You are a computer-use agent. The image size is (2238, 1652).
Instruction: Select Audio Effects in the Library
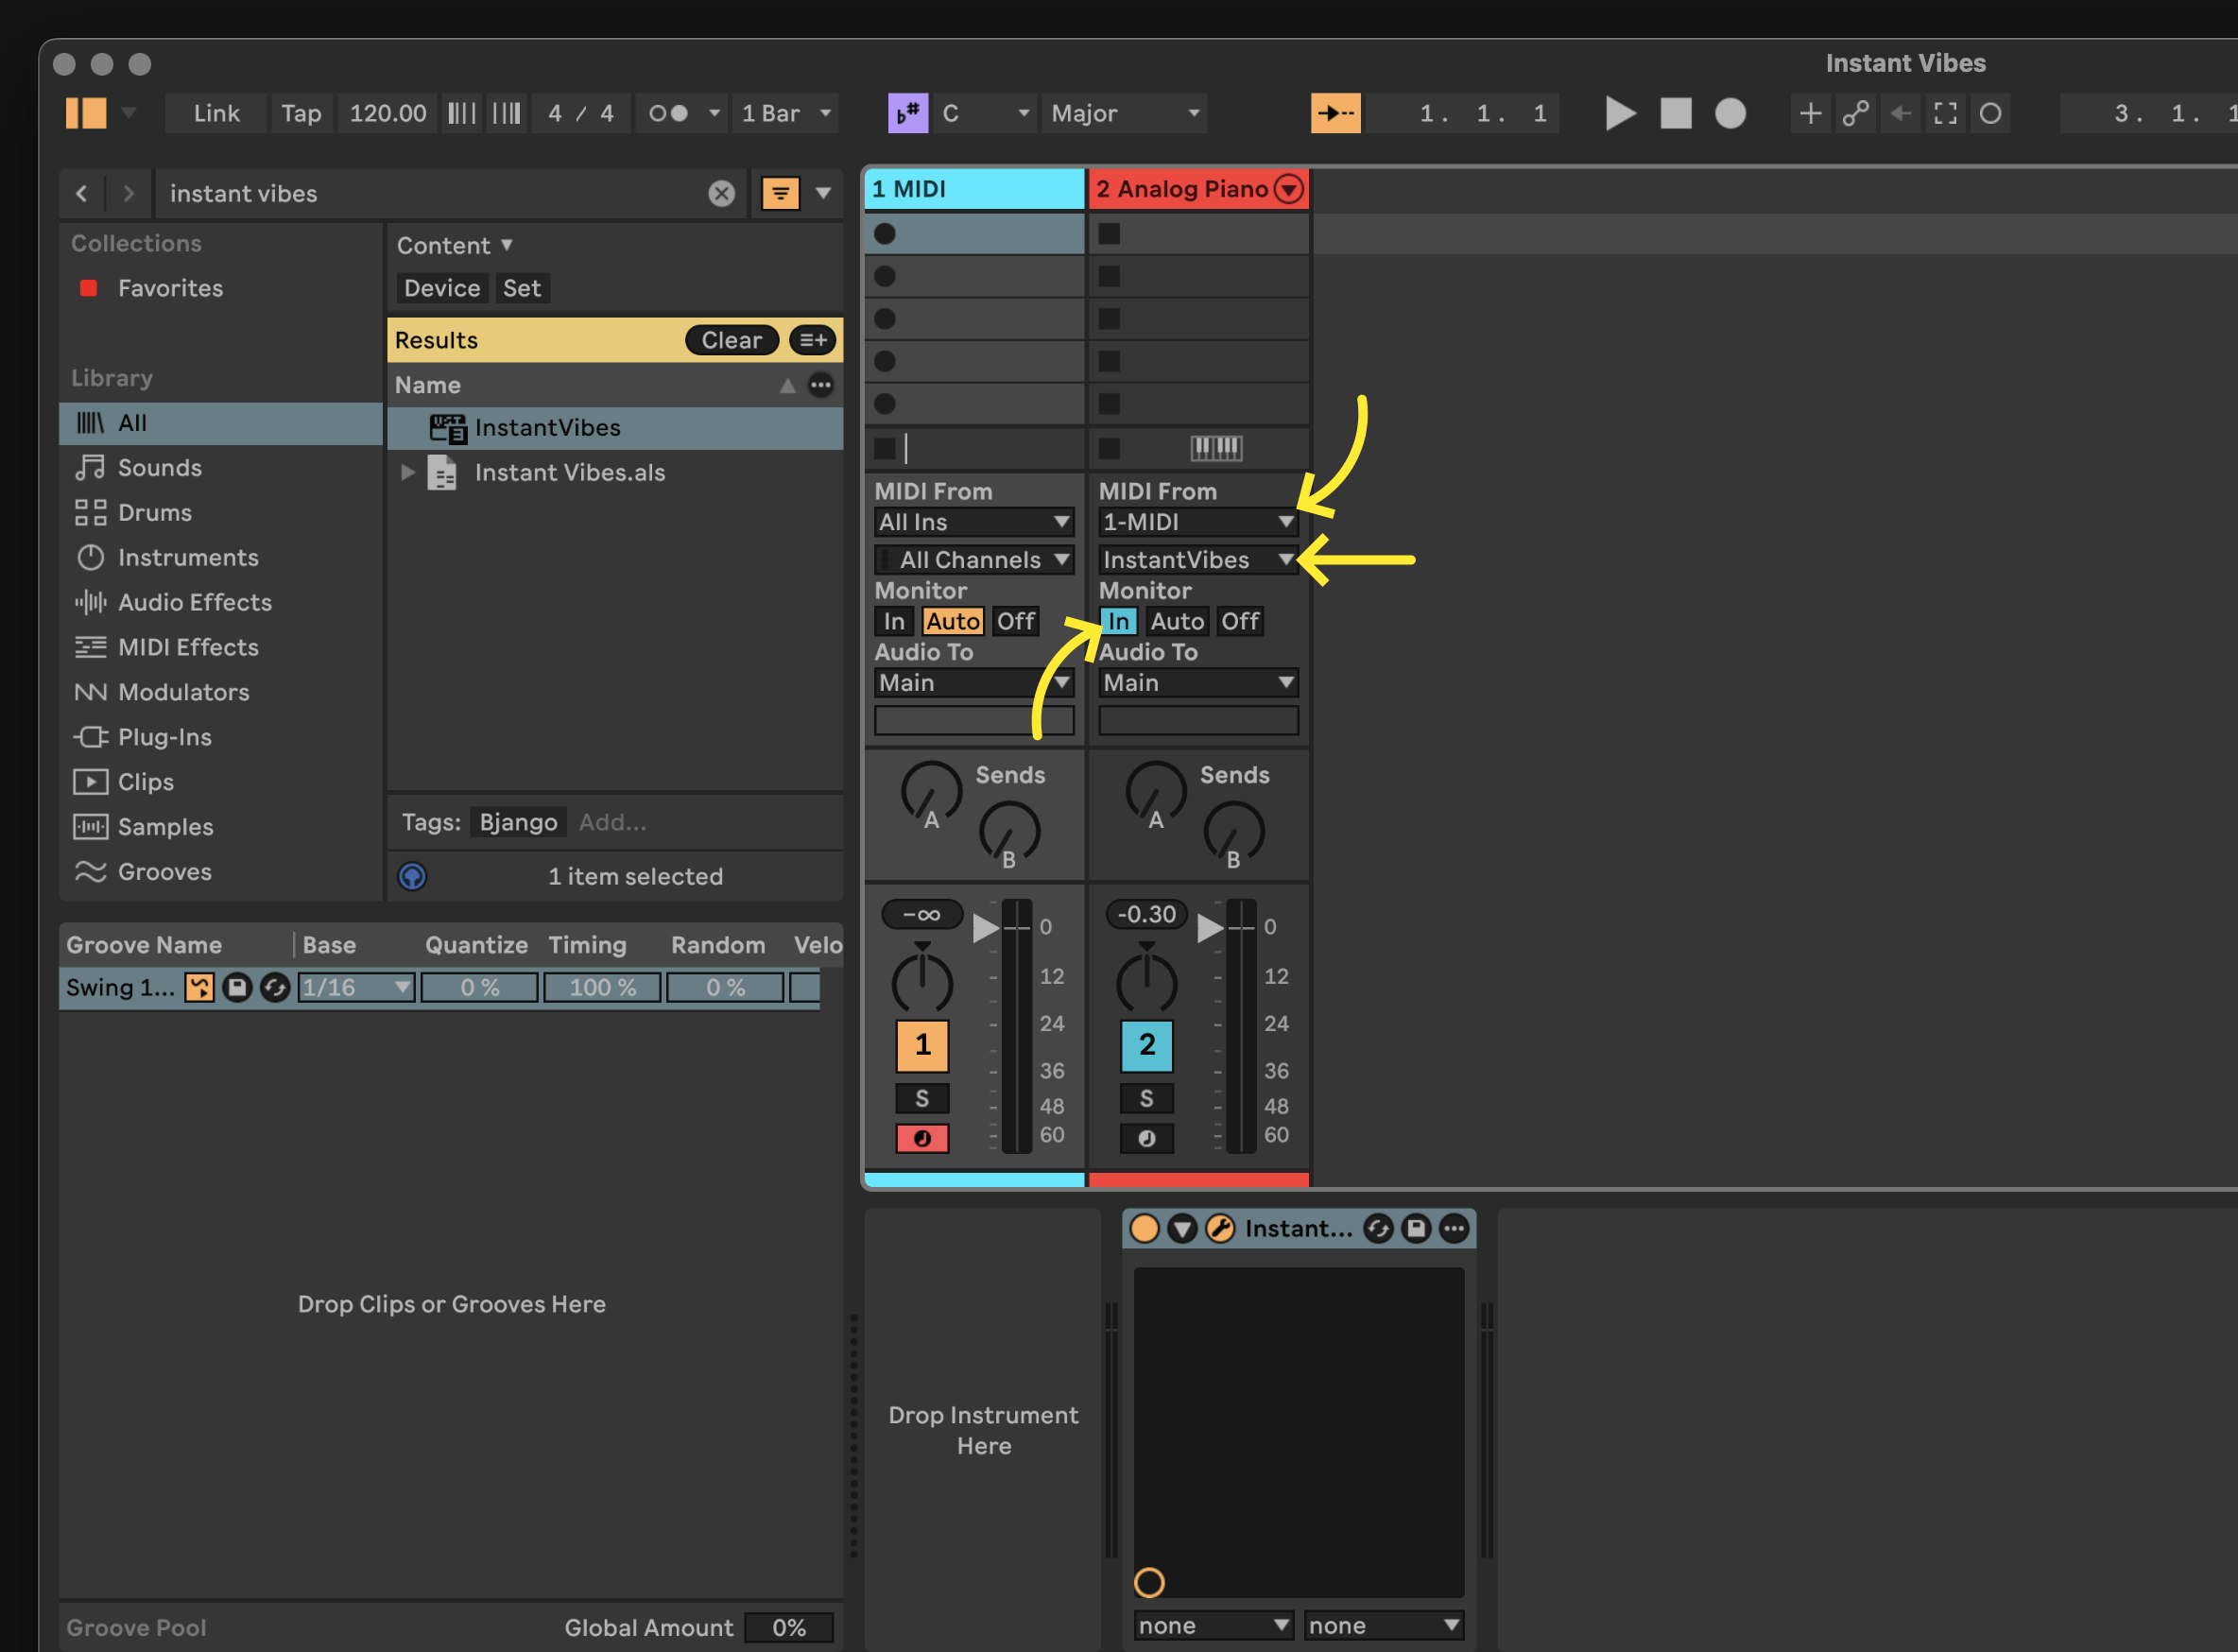(221, 602)
